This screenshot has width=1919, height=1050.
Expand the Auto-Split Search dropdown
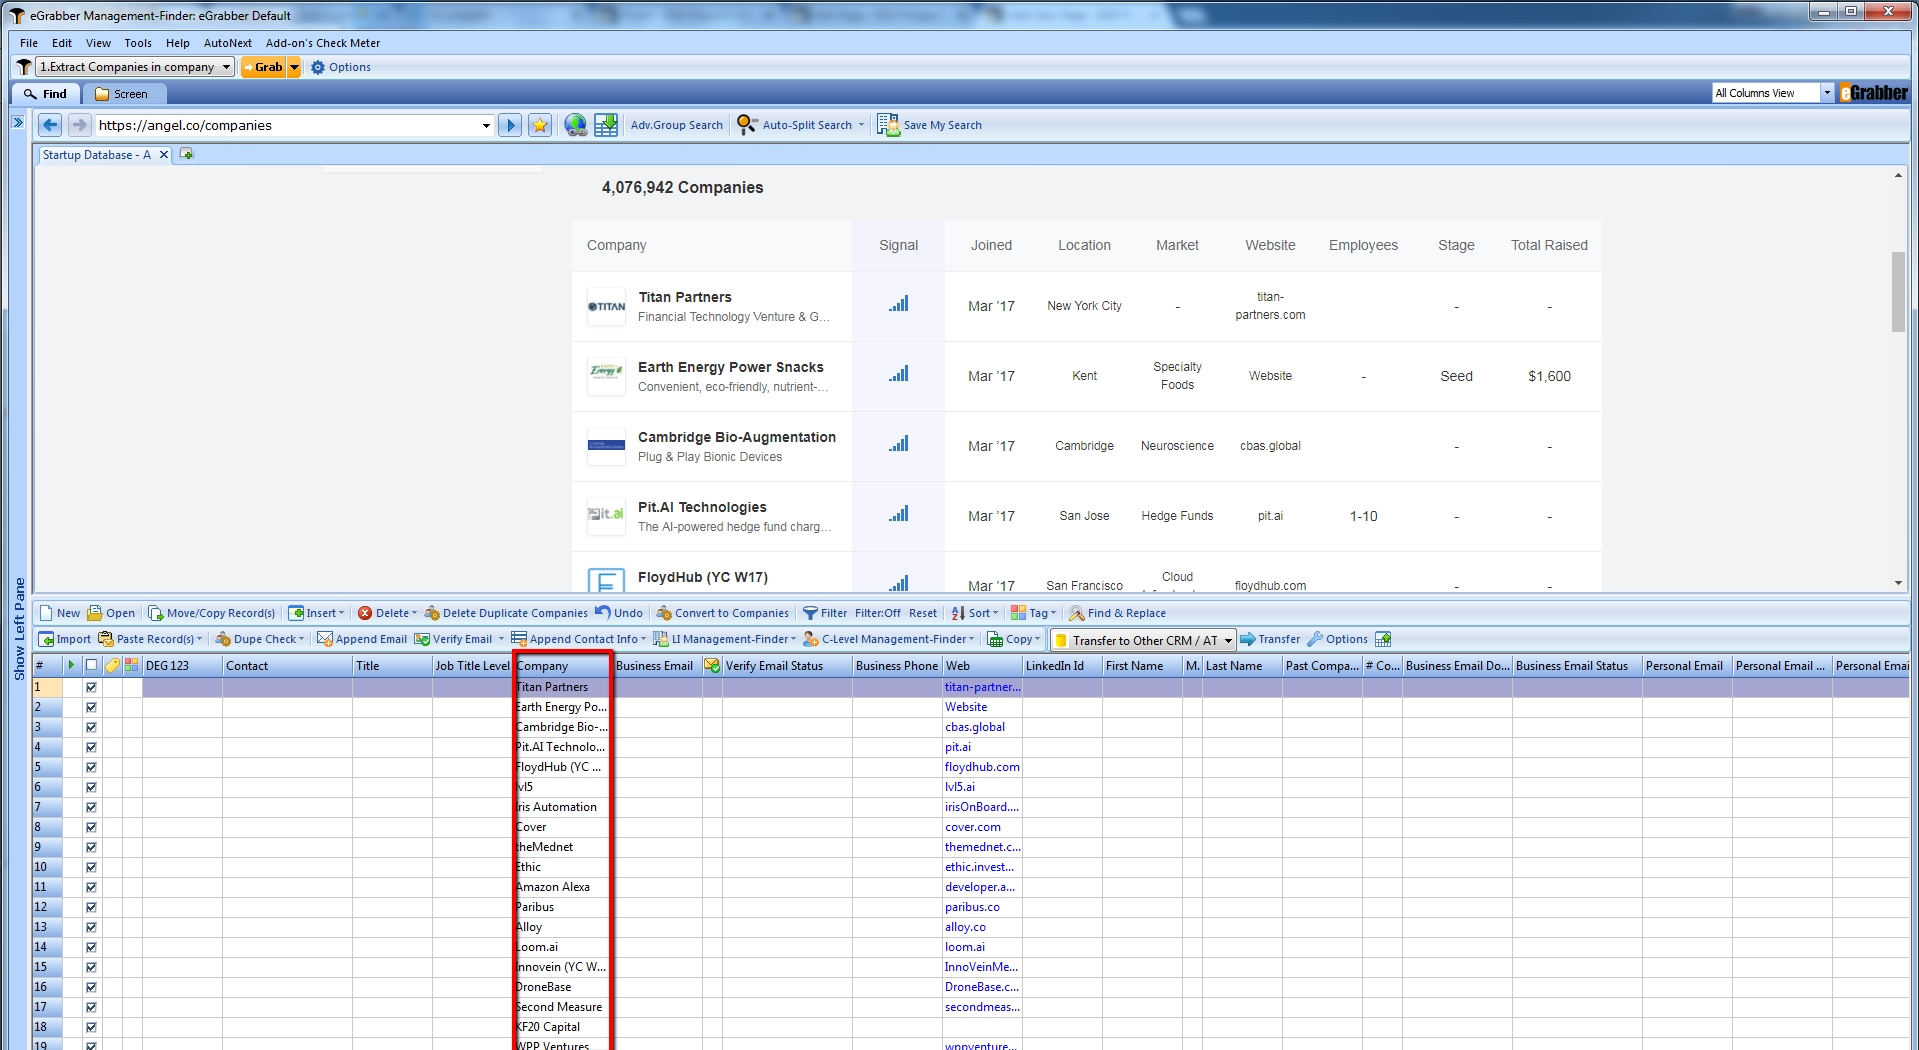point(861,125)
